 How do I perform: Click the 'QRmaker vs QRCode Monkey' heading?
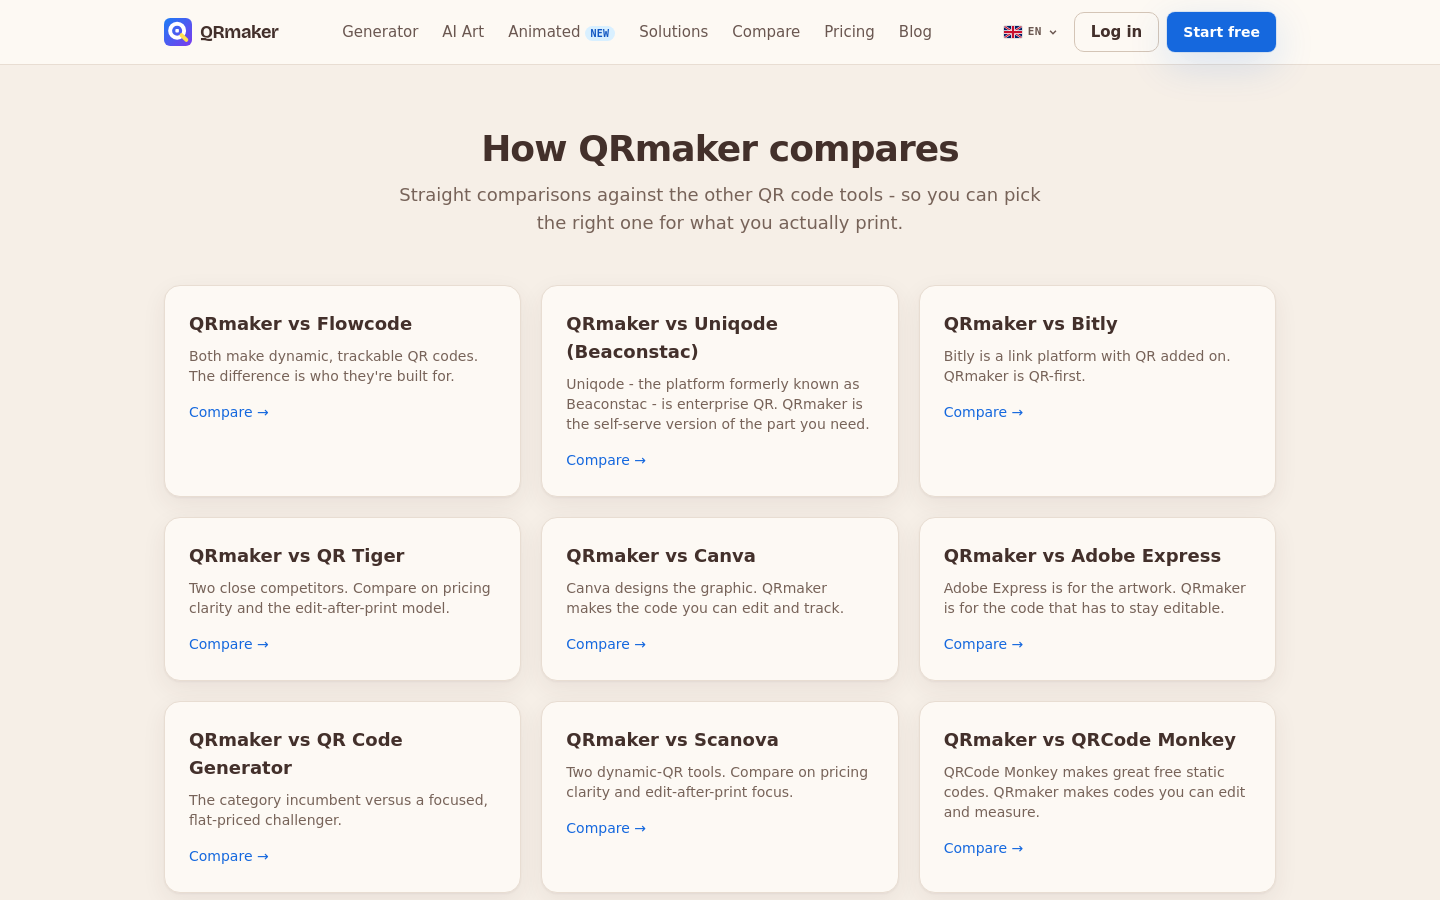(1090, 740)
